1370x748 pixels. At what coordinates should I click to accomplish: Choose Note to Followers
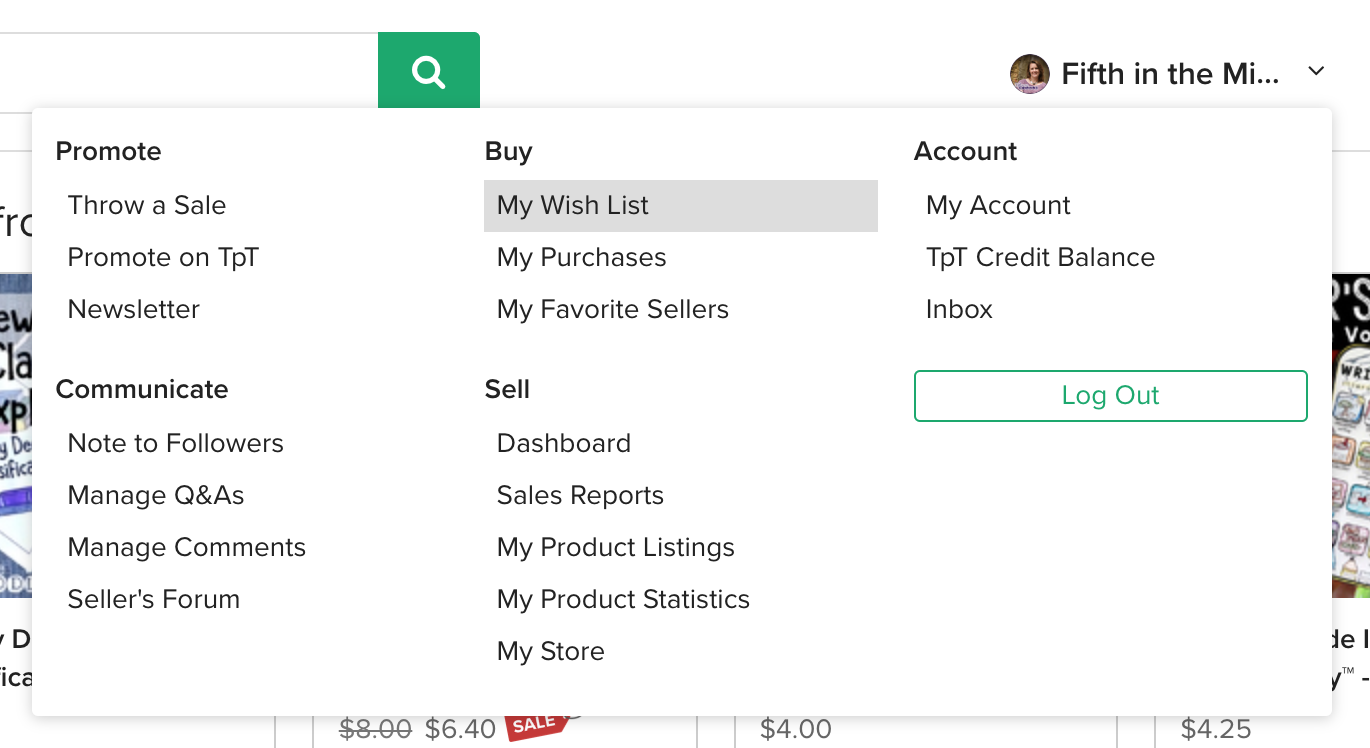pos(176,444)
